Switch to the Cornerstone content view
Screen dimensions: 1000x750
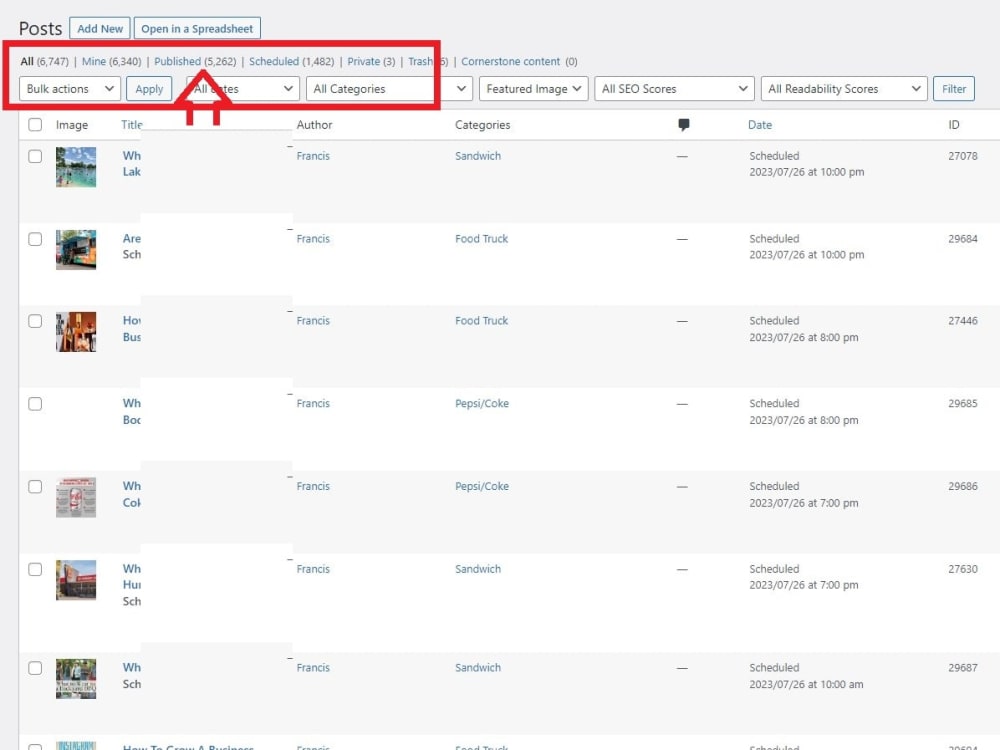tap(510, 61)
